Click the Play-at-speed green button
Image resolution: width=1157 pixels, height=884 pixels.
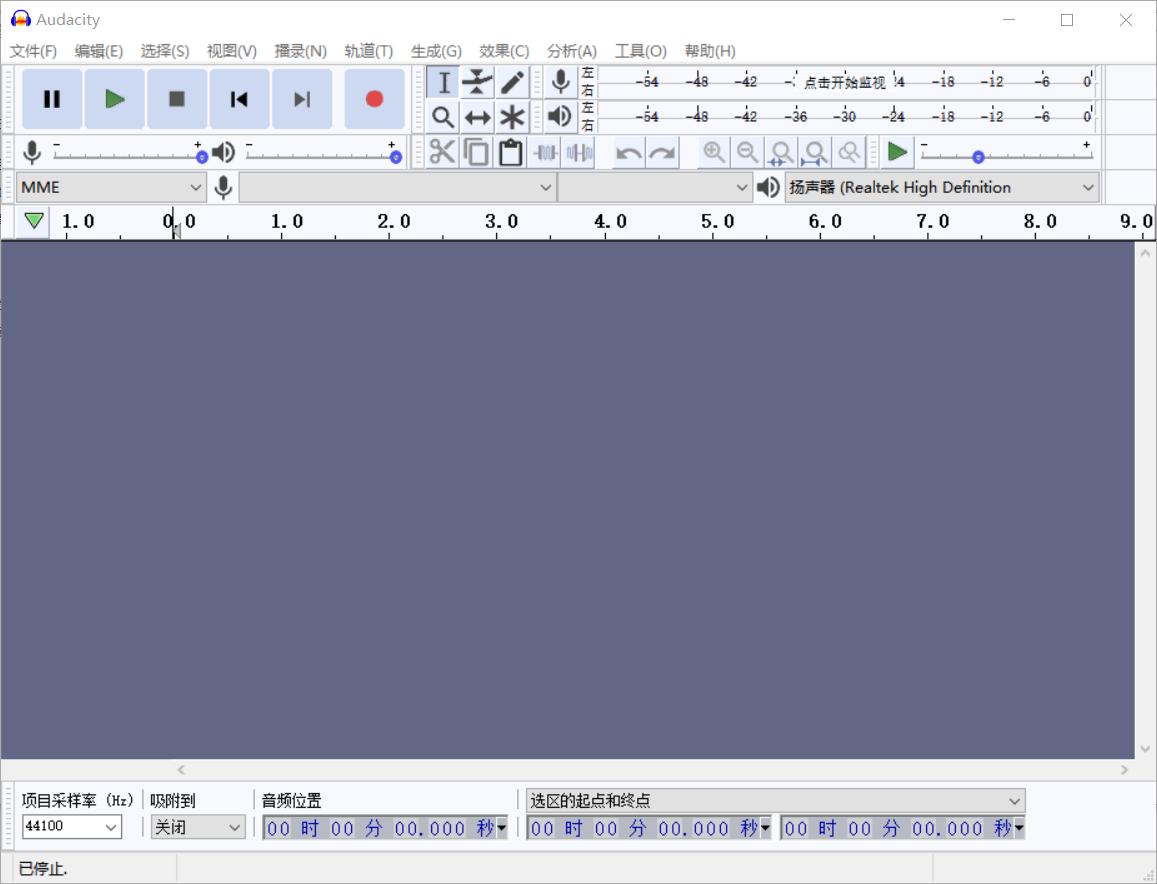[x=897, y=152]
